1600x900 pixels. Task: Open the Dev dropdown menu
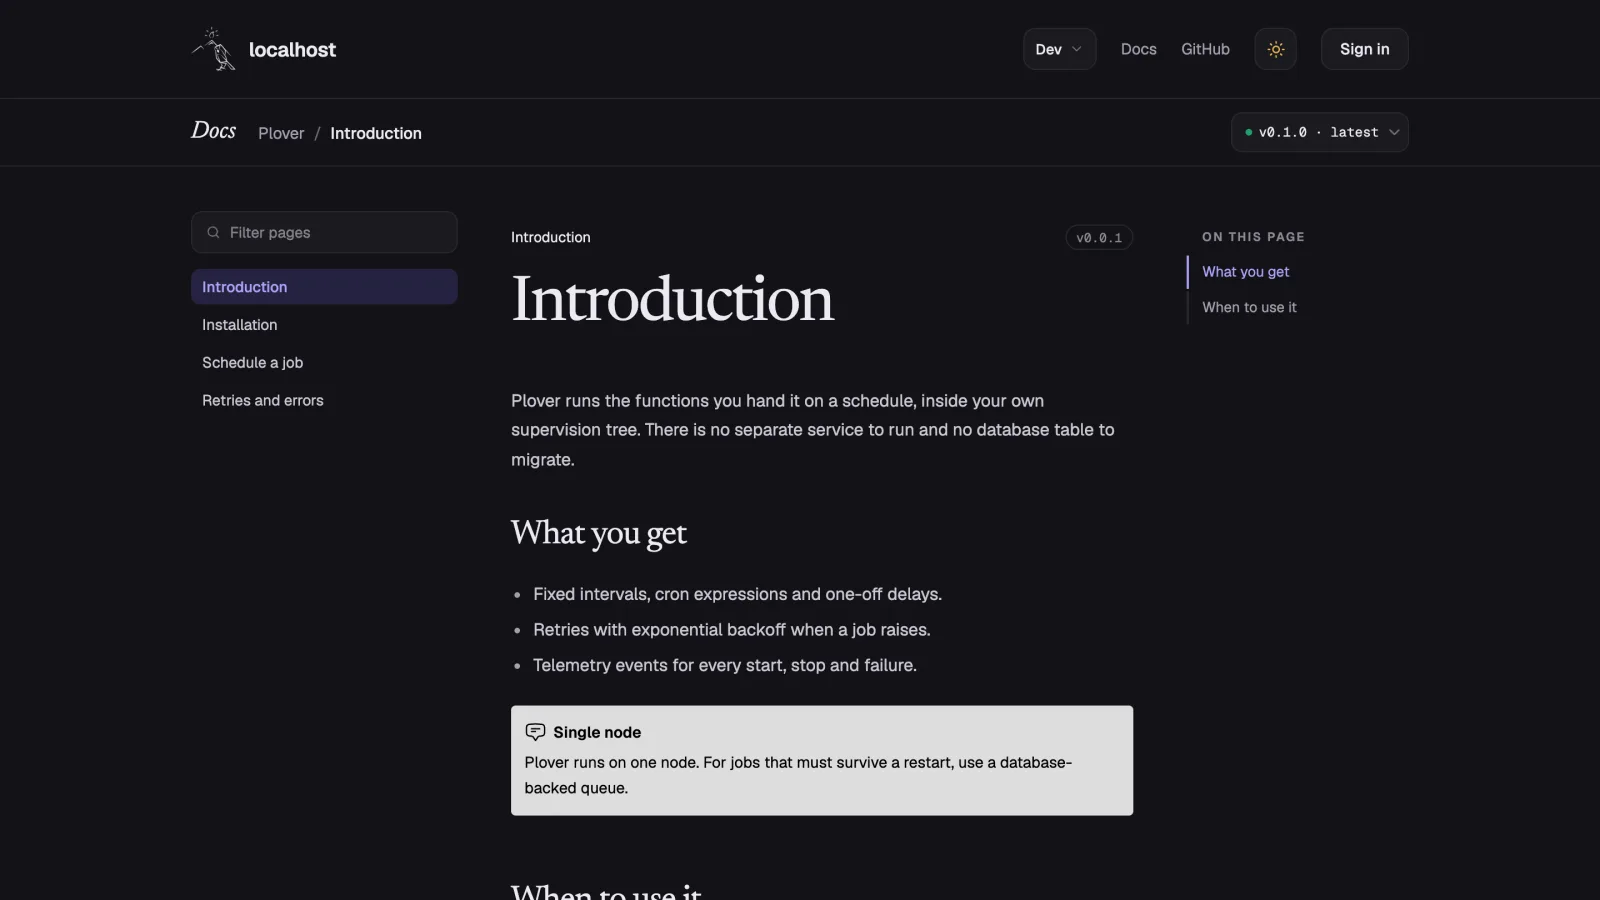[1059, 49]
